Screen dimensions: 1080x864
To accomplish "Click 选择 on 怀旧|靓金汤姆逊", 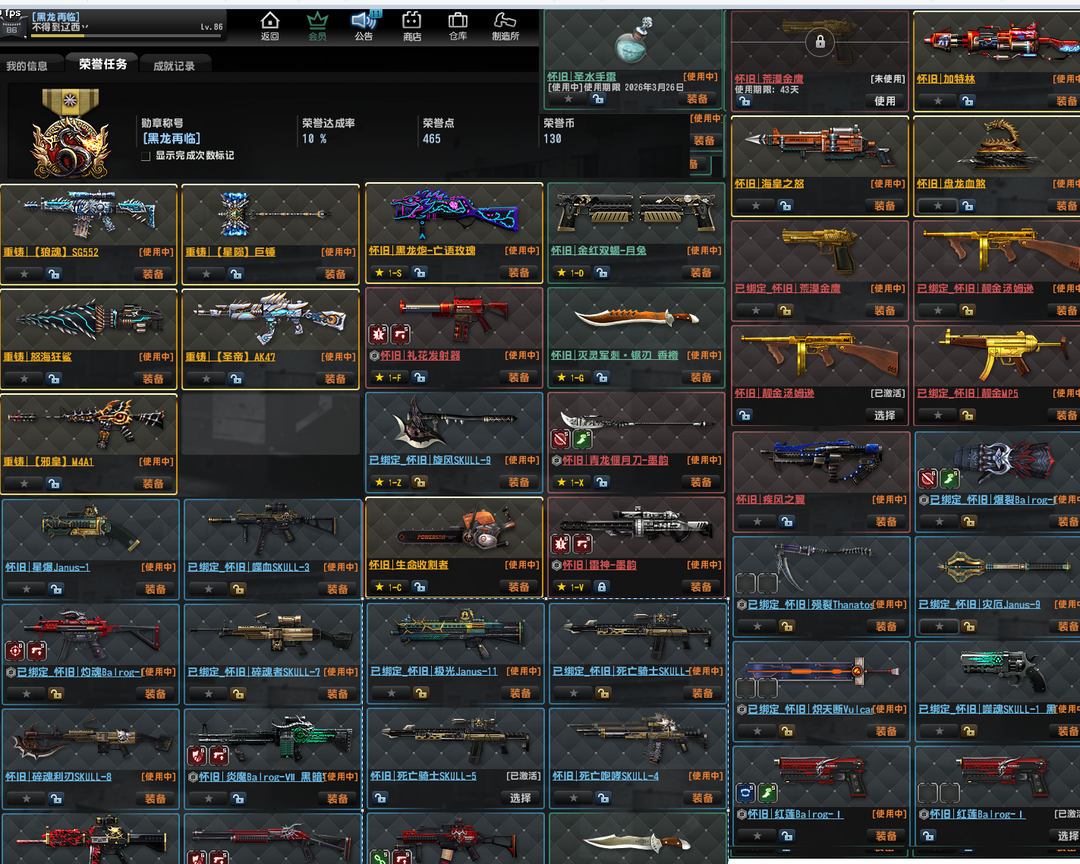I will pos(884,415).
